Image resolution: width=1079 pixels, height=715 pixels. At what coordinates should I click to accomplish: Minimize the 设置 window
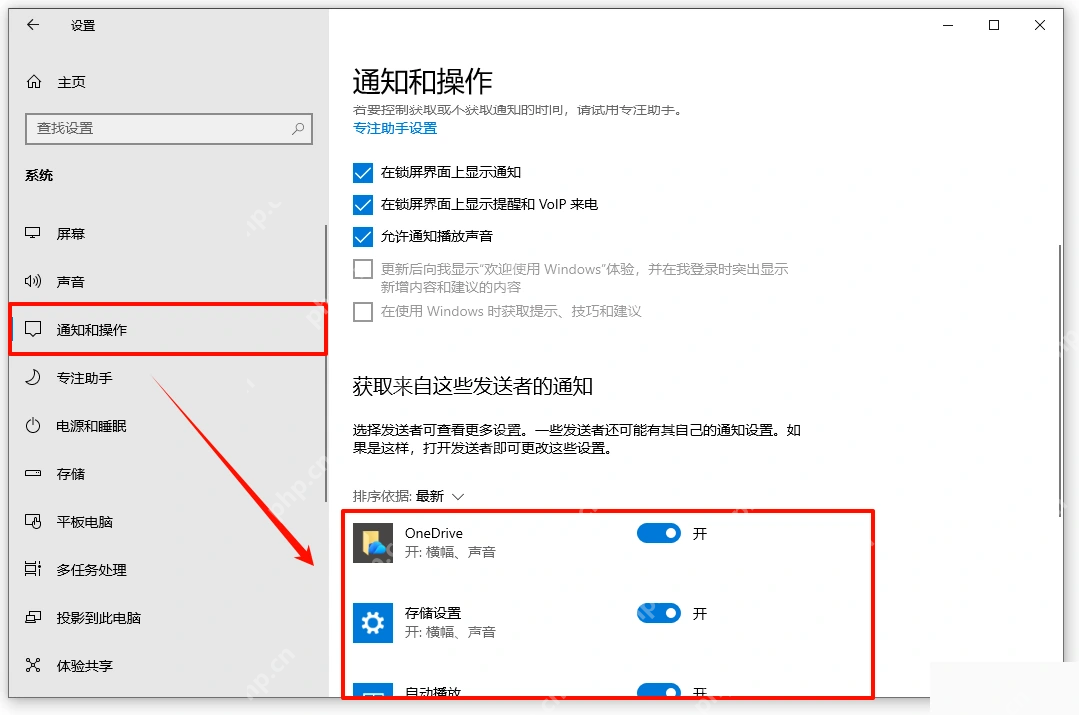(948, 25)
